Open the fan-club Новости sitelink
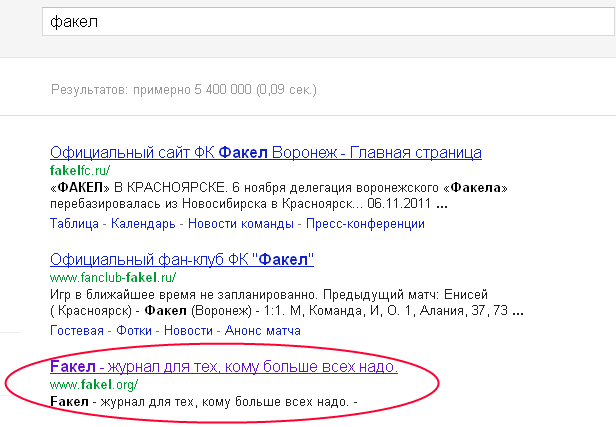Image resolution: width=616 pixels, height=427 pixels. (188, 331)
